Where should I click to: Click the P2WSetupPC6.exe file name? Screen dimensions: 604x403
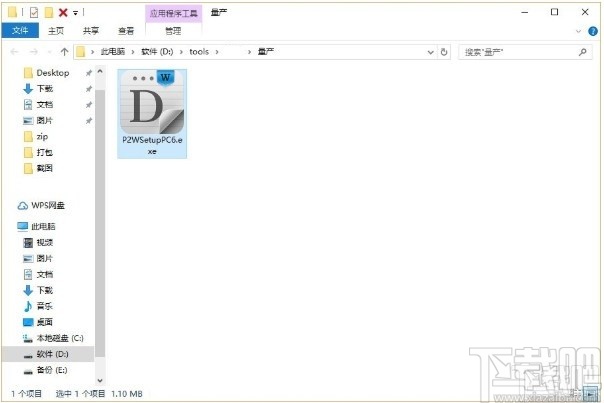152,146
